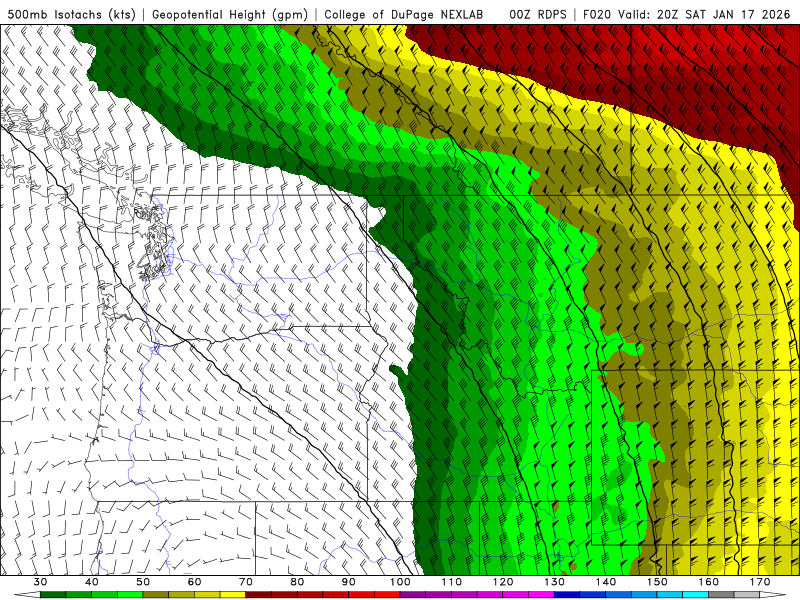
Task: Click the legend value 110
Action: pyautogui.click(x=452, y=582)
